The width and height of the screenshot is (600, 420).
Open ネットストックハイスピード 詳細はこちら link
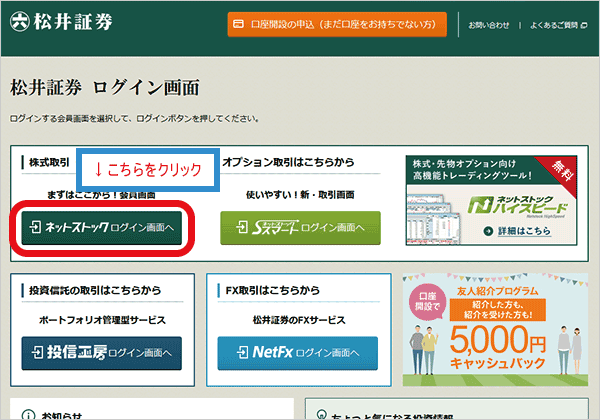(524, 231)
